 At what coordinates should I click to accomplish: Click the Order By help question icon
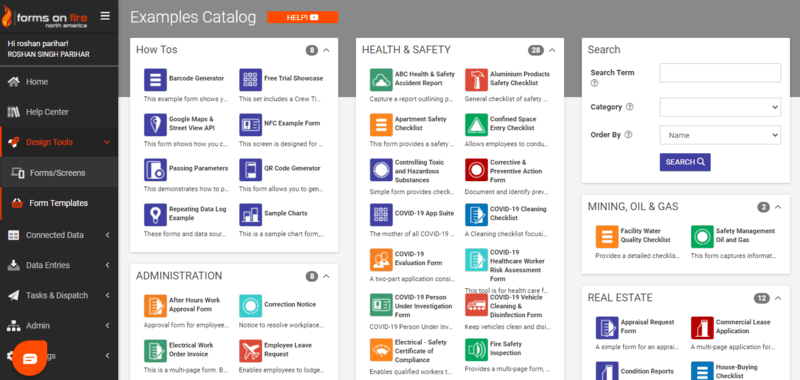click(x=628, y=135)
